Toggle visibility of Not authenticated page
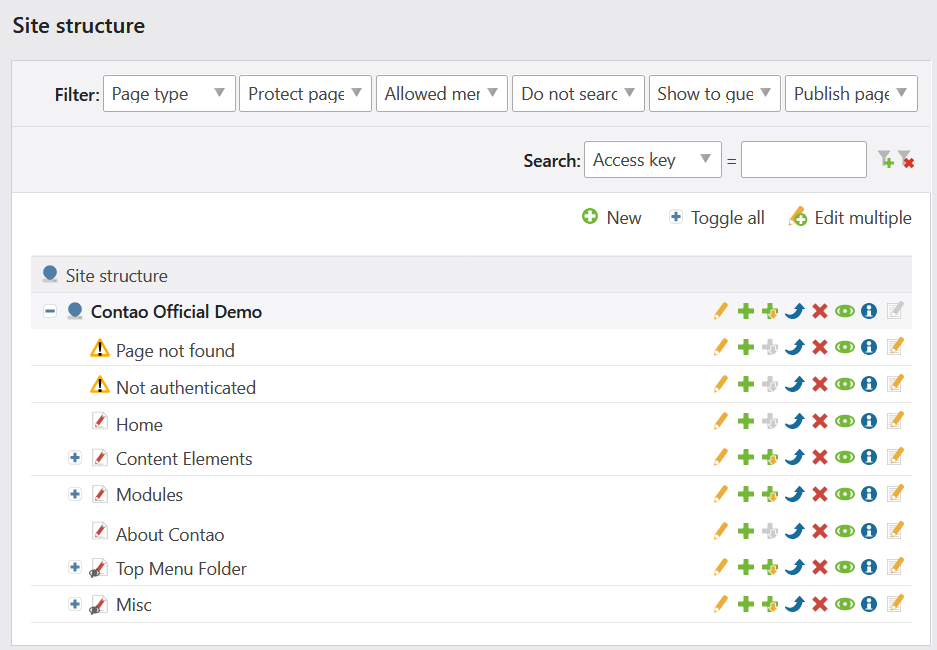The image size is (937, 650). pyautogui.click(x=844, y=384)
